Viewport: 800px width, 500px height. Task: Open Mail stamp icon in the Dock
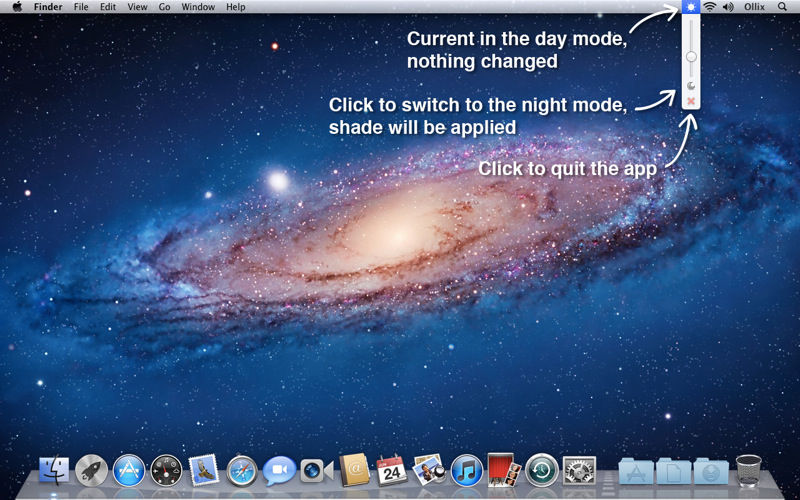click(204, 470)
